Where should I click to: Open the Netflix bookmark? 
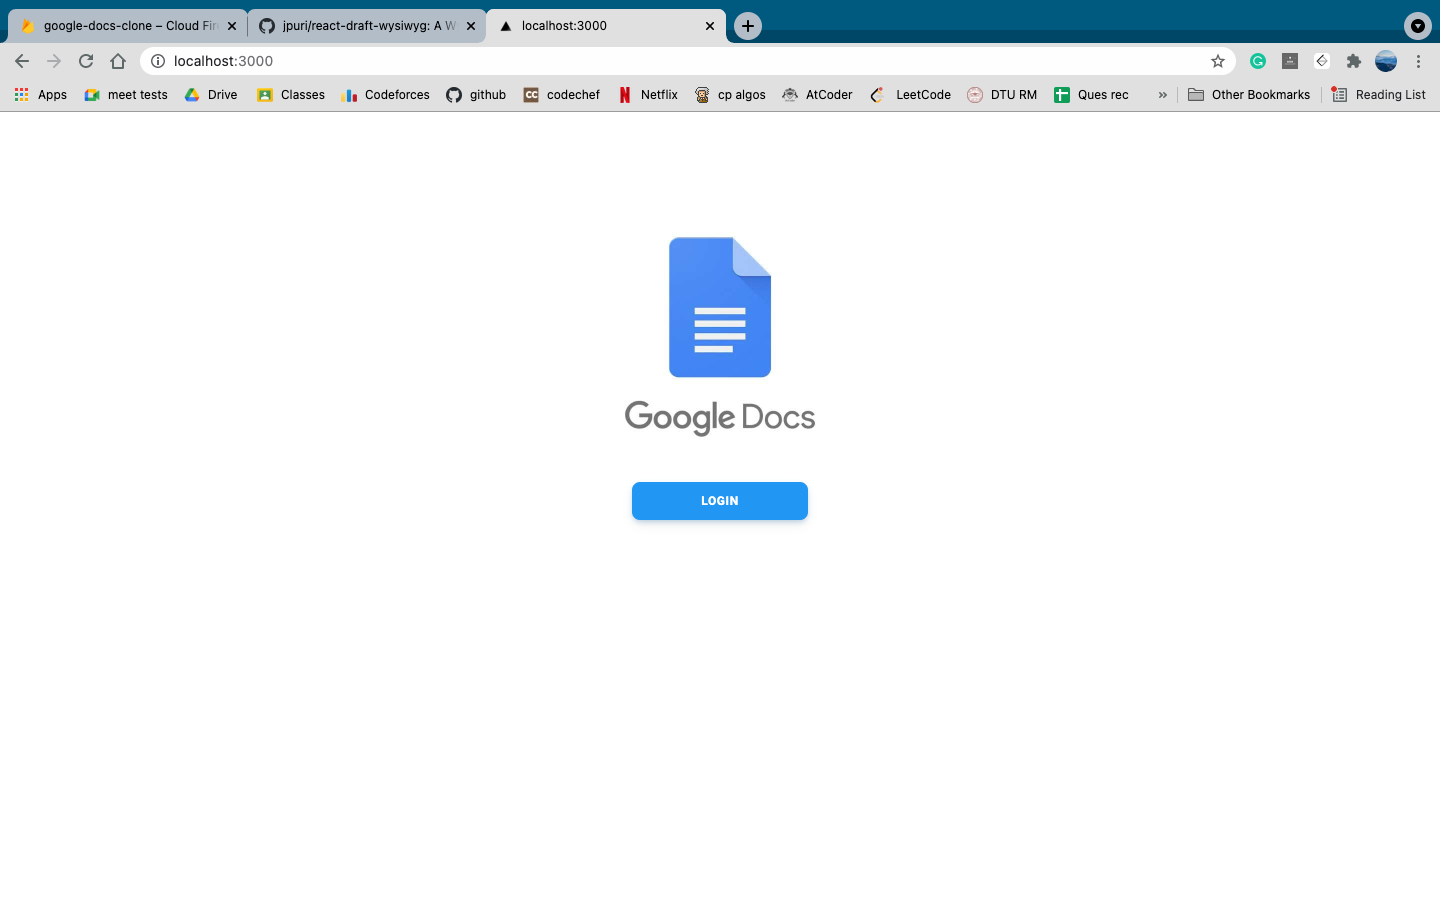648,95
